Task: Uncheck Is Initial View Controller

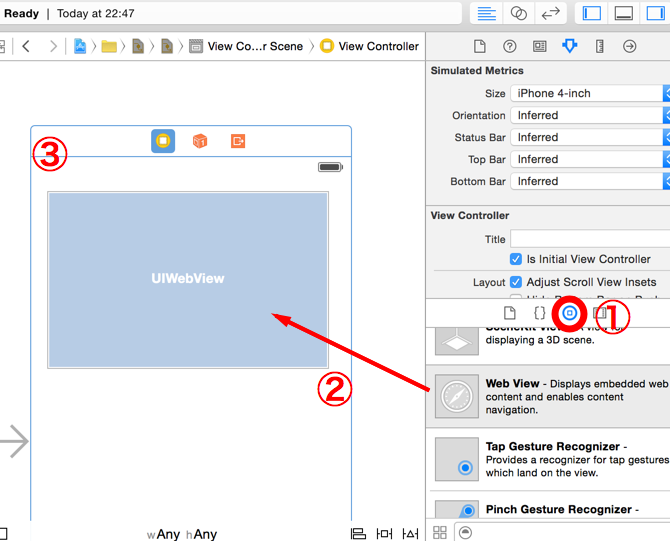Action: [516, 259]
